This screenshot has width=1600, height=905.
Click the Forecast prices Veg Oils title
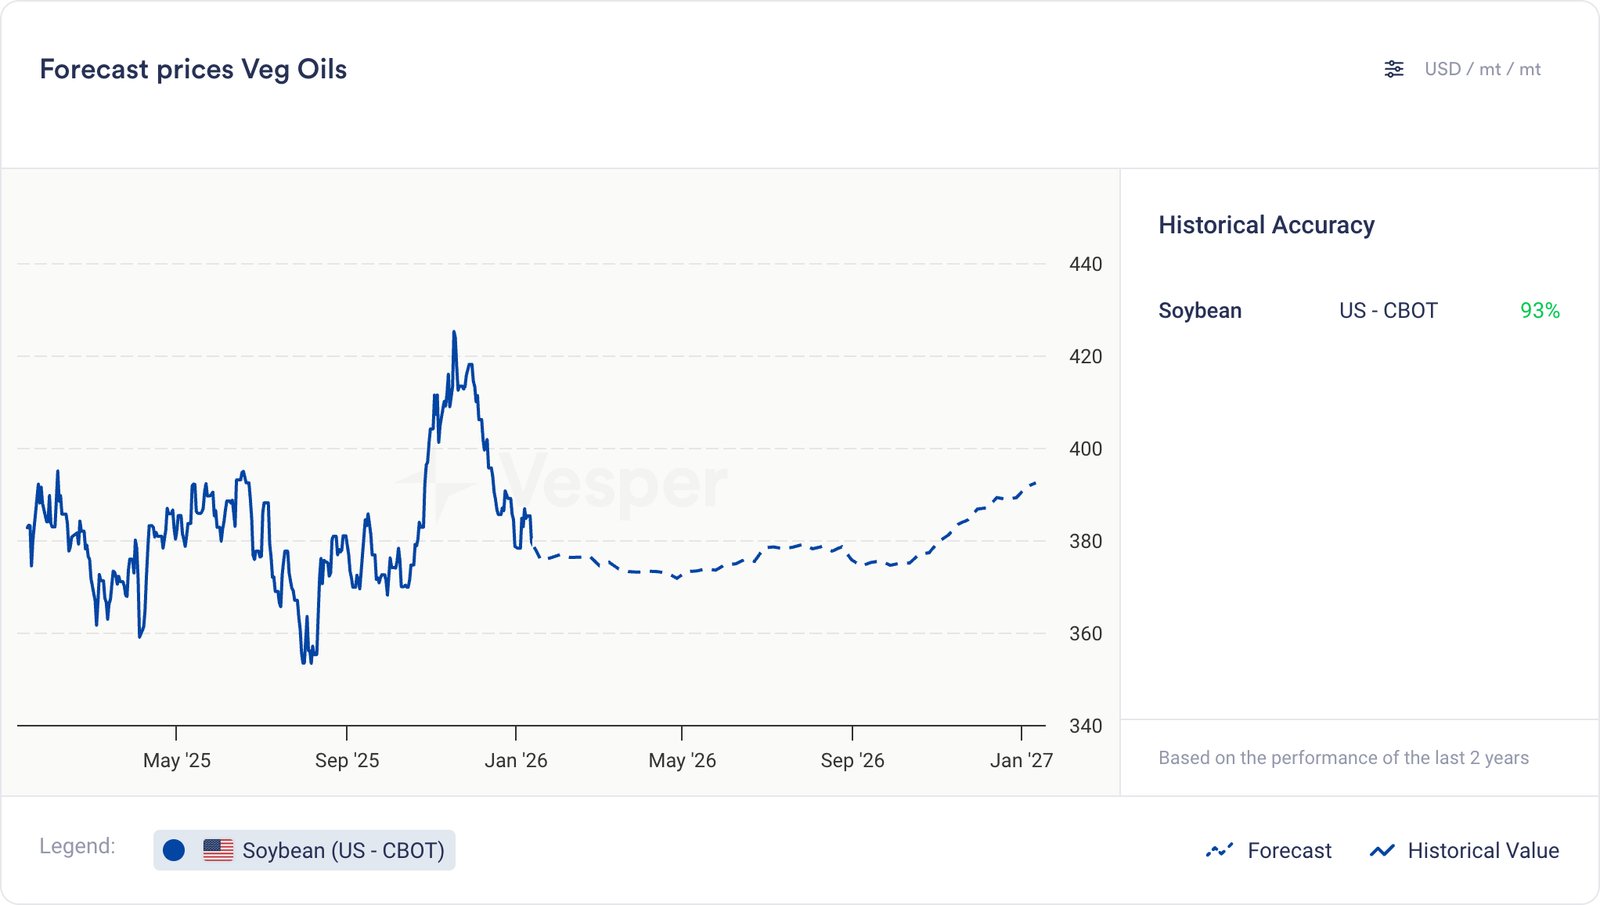pyautogui.click(x=193, y=69)
